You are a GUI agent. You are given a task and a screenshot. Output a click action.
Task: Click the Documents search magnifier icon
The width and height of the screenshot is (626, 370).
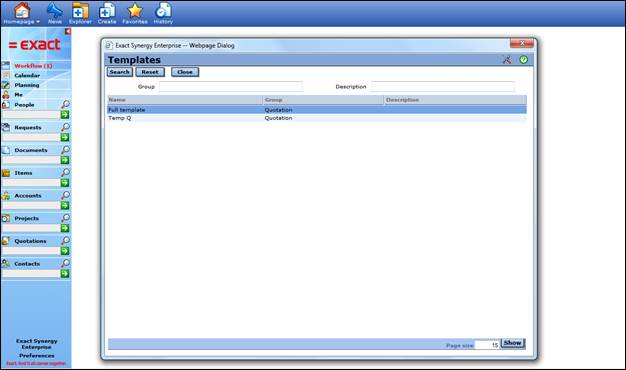(65, 150)
